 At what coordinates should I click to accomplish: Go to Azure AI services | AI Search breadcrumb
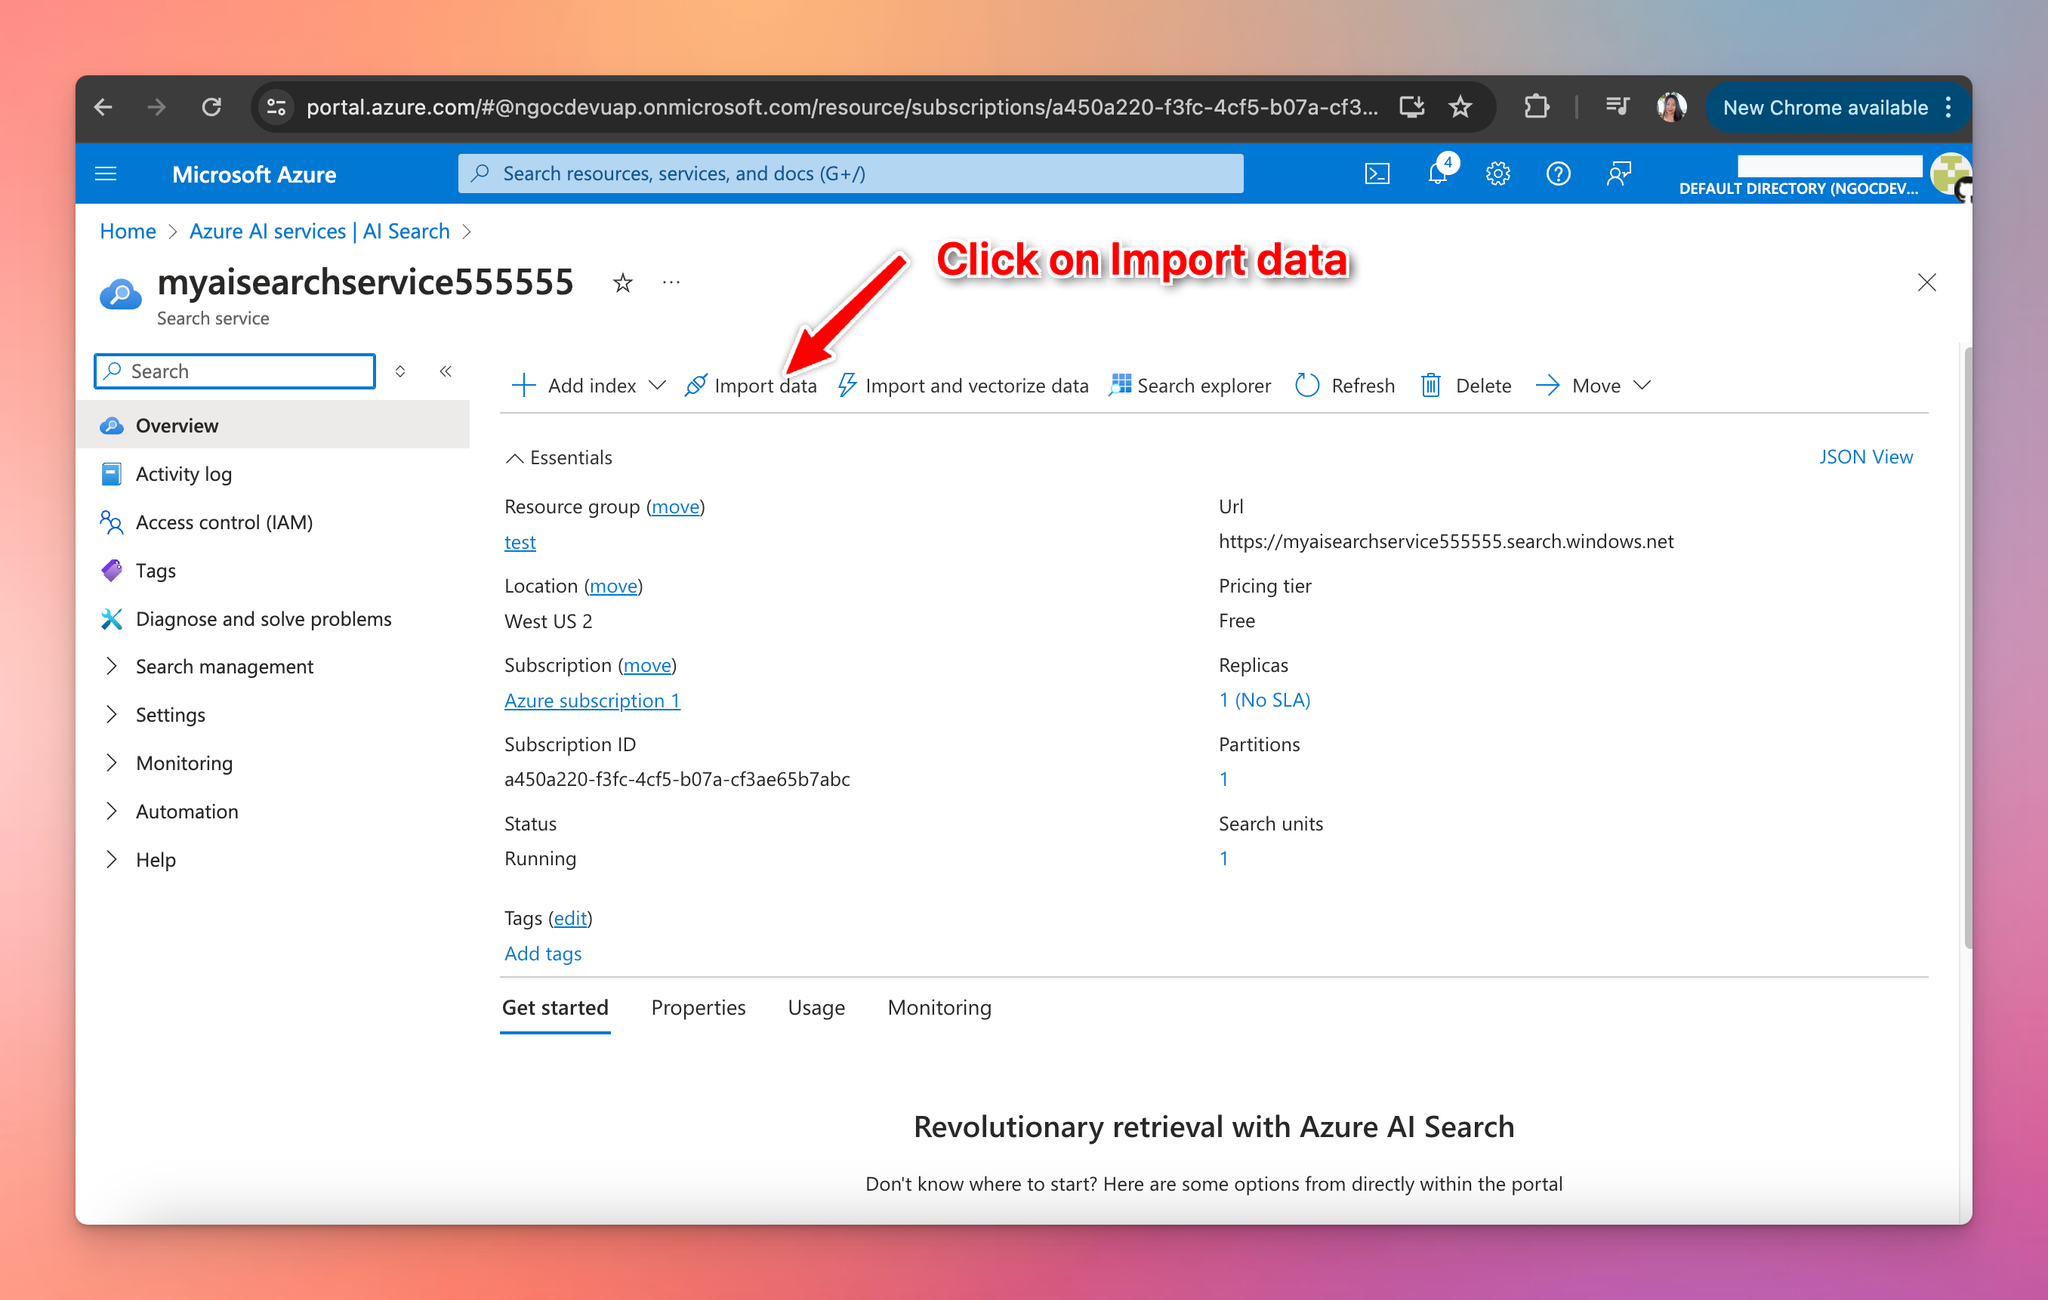tap(319, 231)
